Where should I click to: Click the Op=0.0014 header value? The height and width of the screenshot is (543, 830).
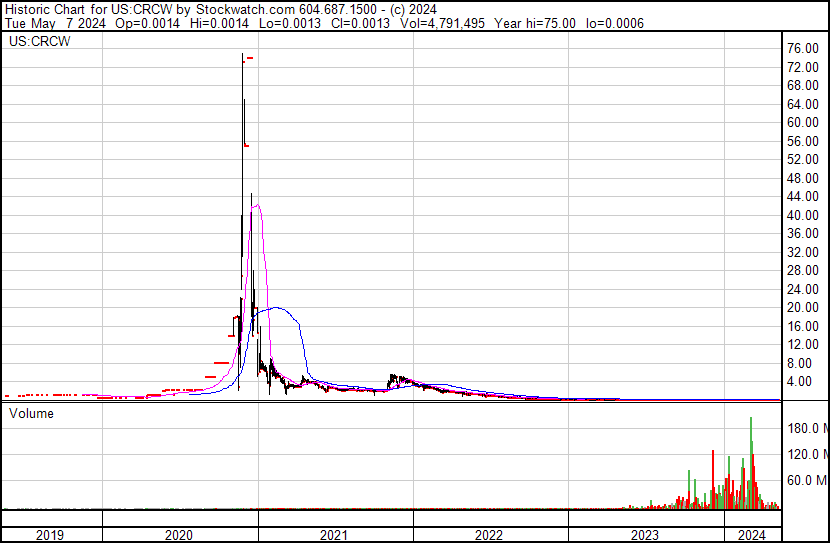(x=147, y=23)
